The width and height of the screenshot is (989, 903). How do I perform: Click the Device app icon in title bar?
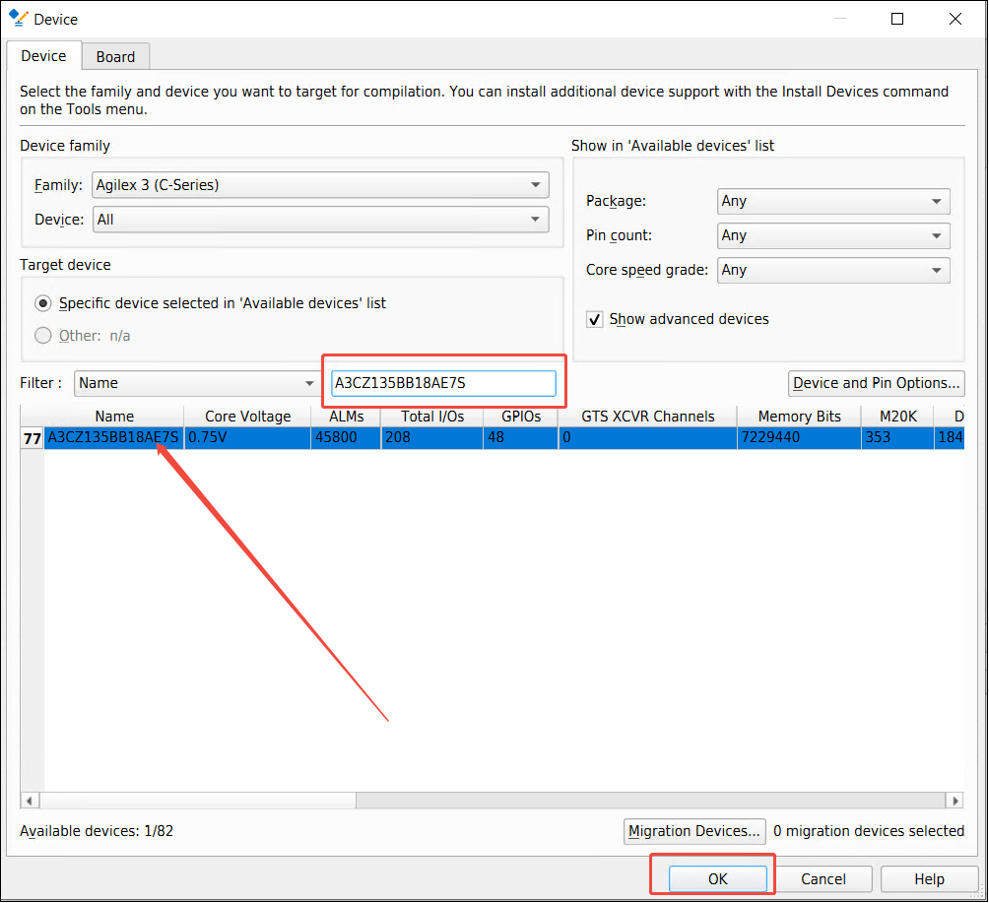point(18,18)
